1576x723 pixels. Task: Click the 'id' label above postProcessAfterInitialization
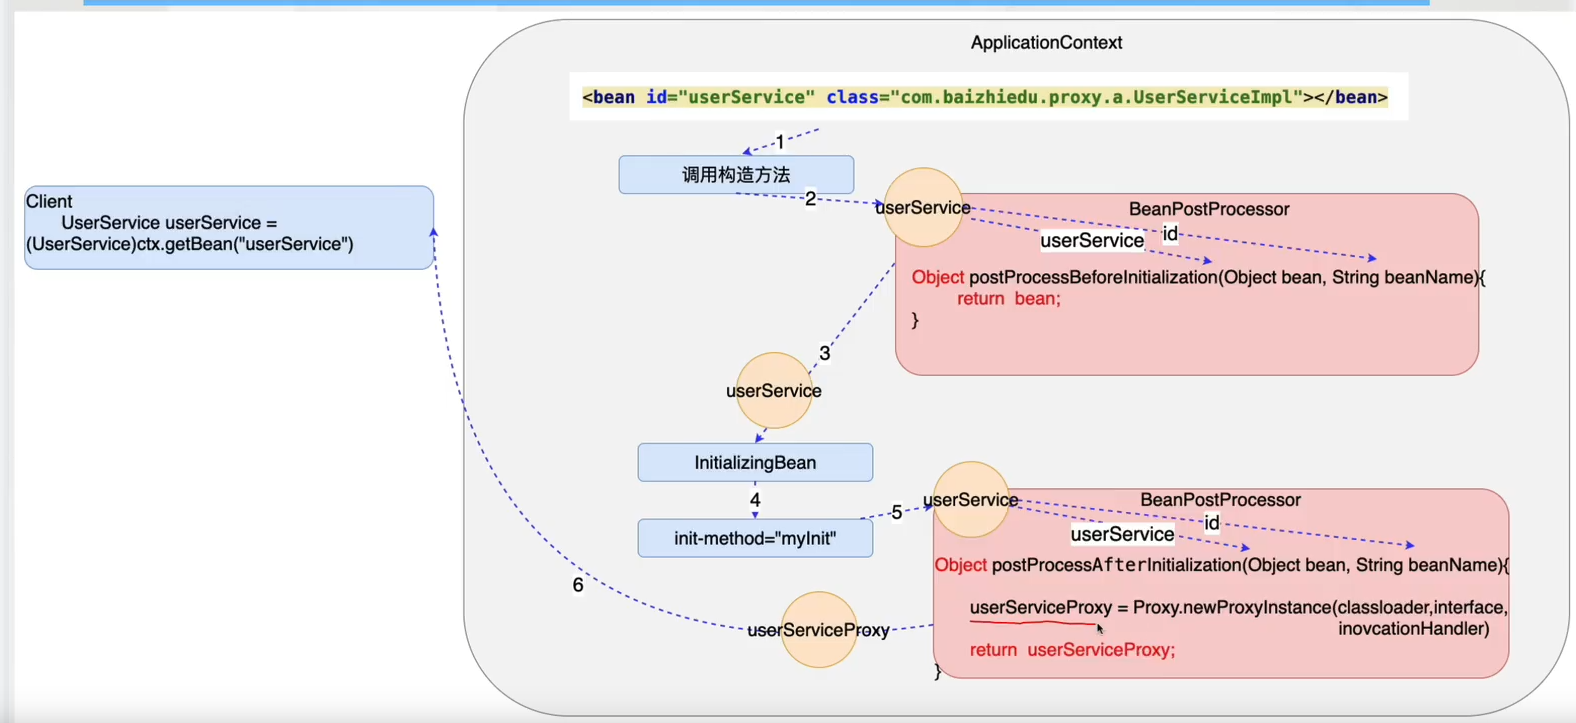(x=1211, y=523)
